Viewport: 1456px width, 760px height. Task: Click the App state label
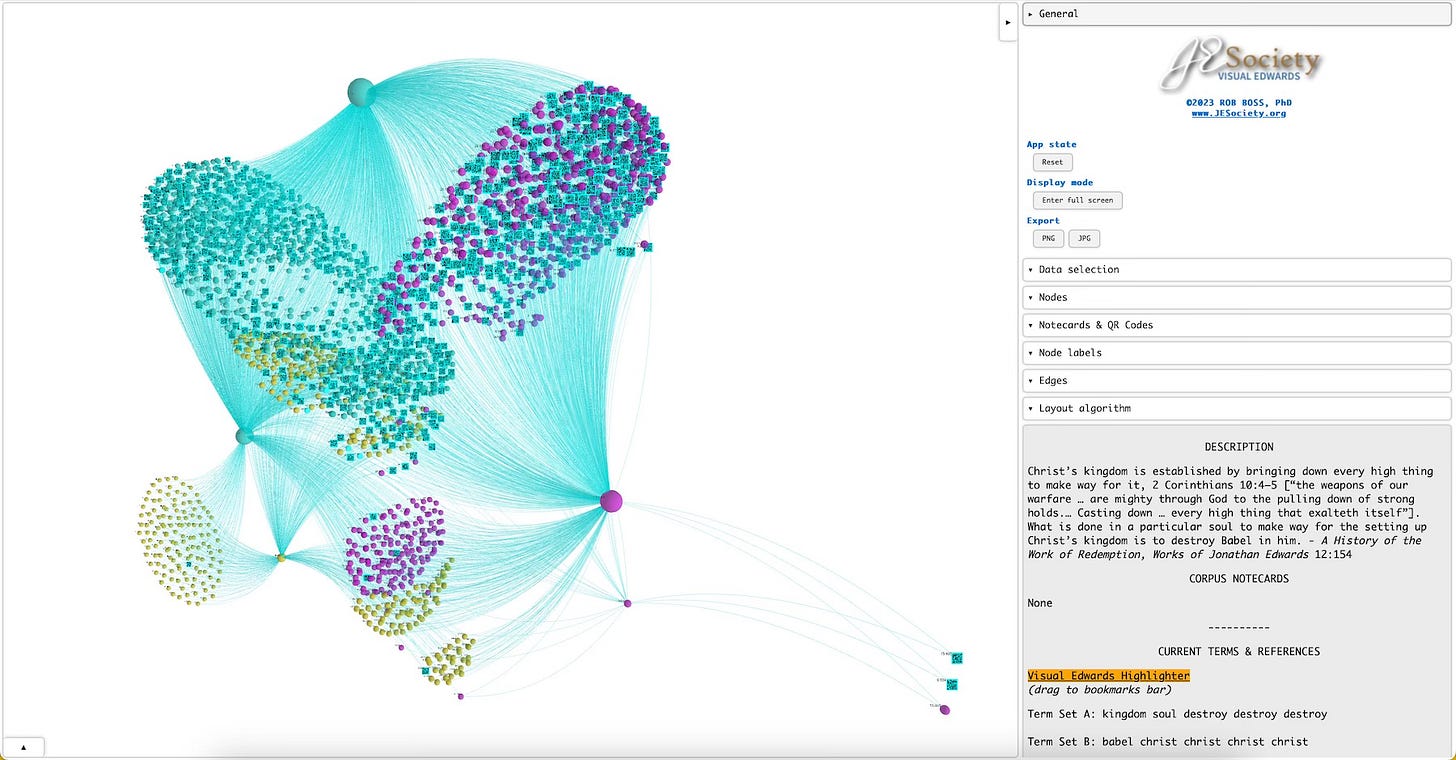[x=1052, y=145]
